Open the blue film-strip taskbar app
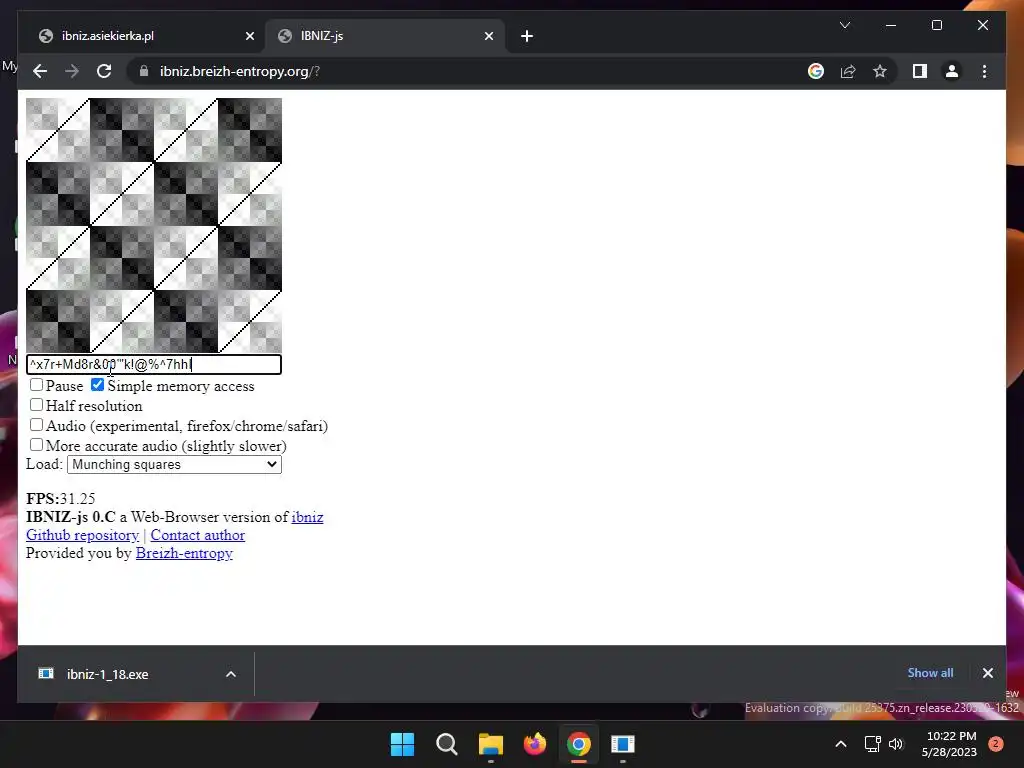This screenshot has width=1024, height=768. click(x=622, y=744)
